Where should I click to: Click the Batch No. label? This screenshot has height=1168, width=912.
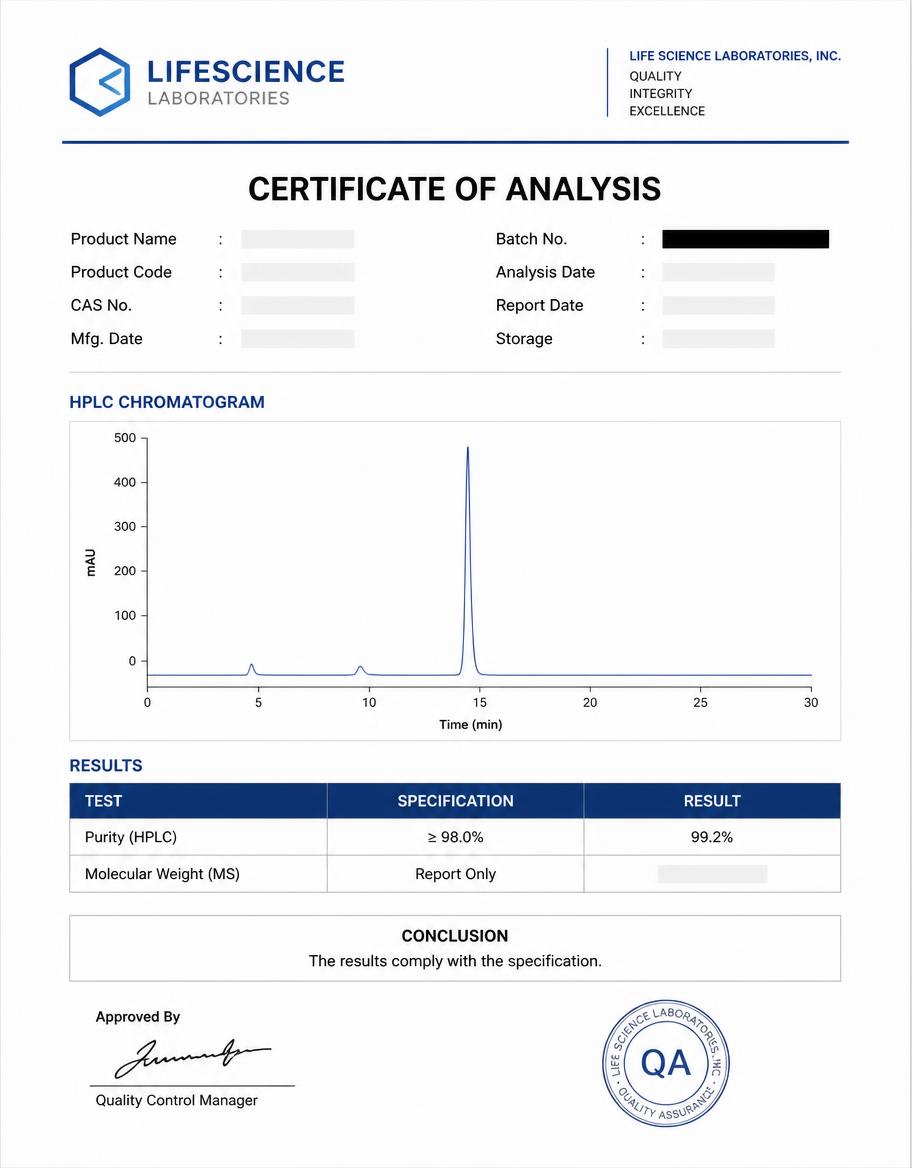(x=531, y=239)
